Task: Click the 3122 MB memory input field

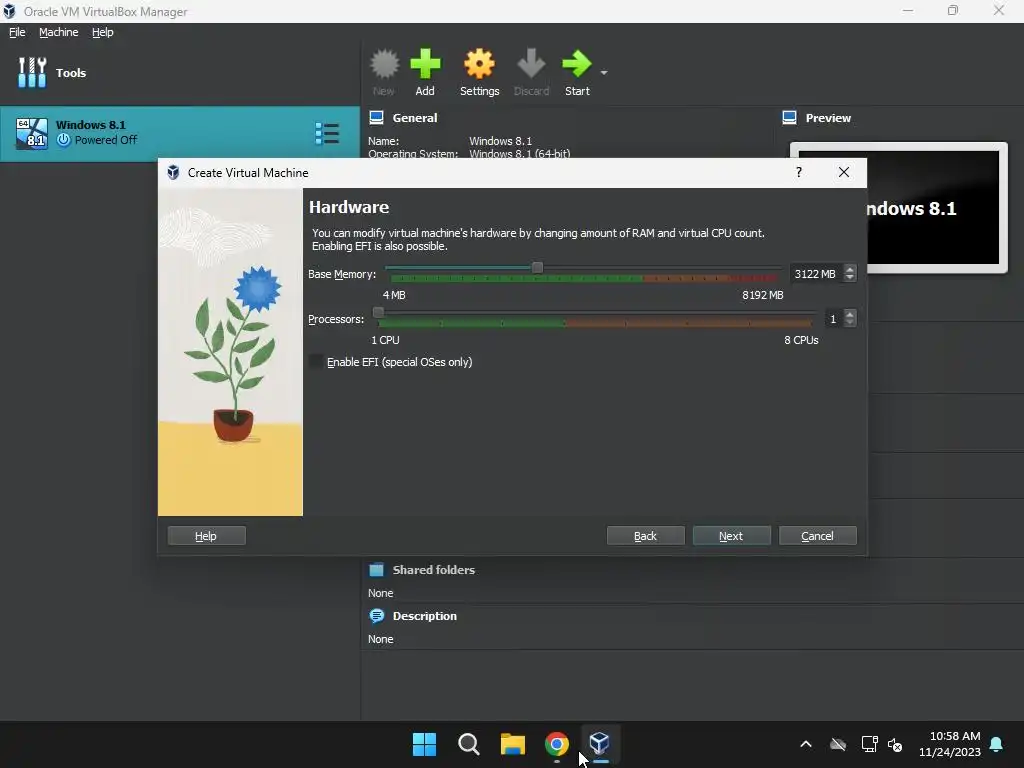Action: click(816, 274)
